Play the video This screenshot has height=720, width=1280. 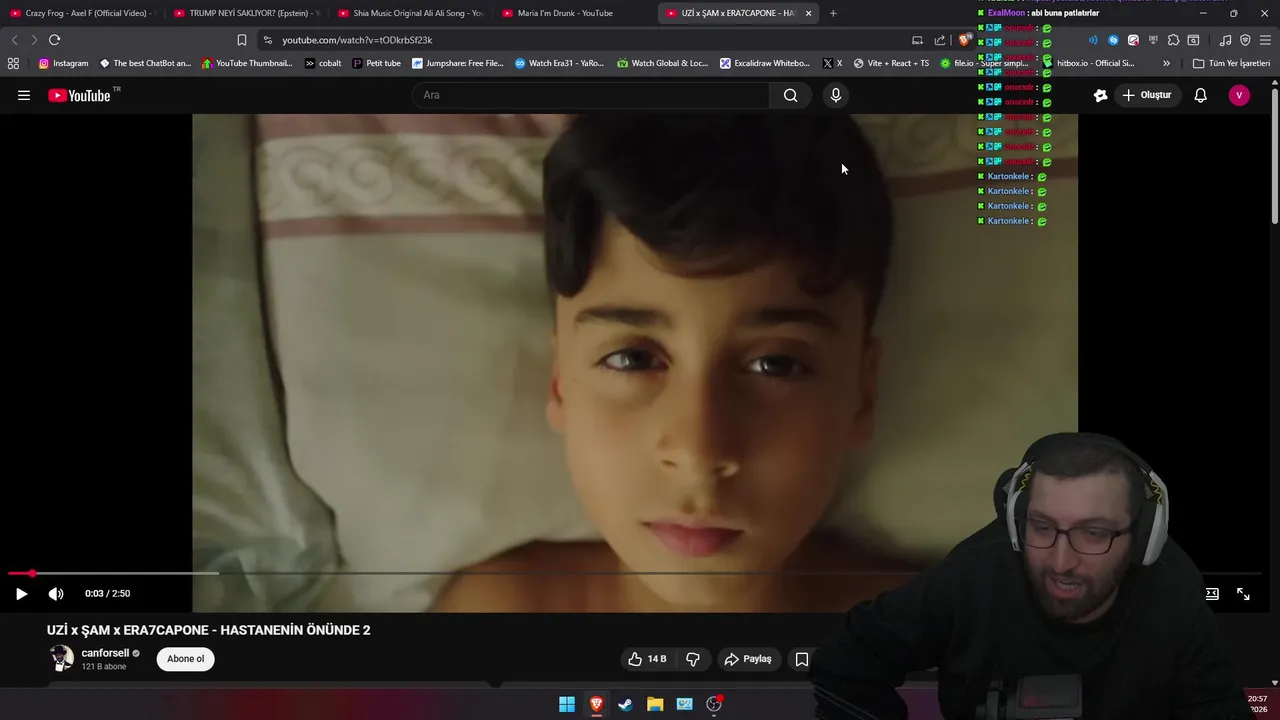pos(21,593)
